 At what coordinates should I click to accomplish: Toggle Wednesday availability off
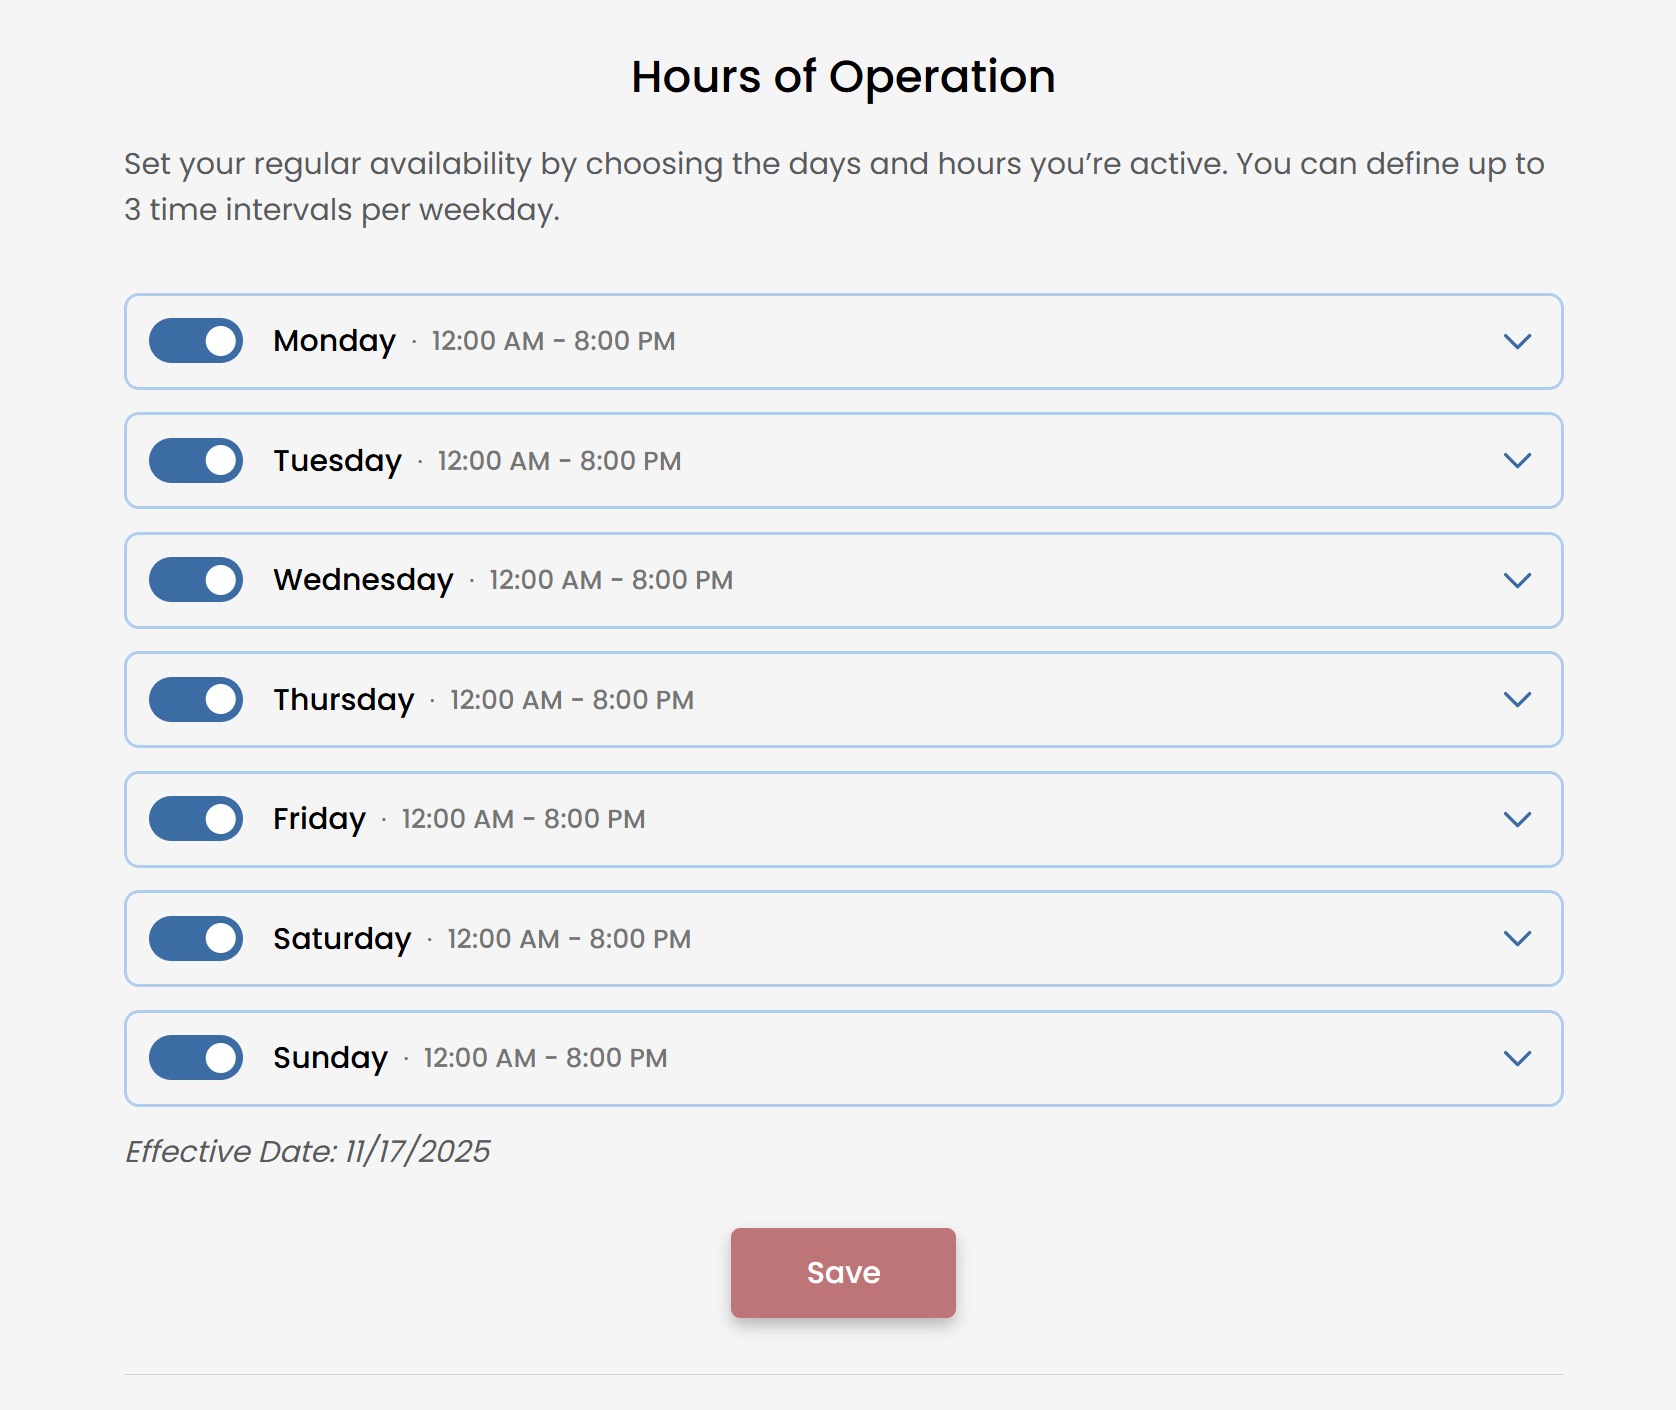(195, 579)
